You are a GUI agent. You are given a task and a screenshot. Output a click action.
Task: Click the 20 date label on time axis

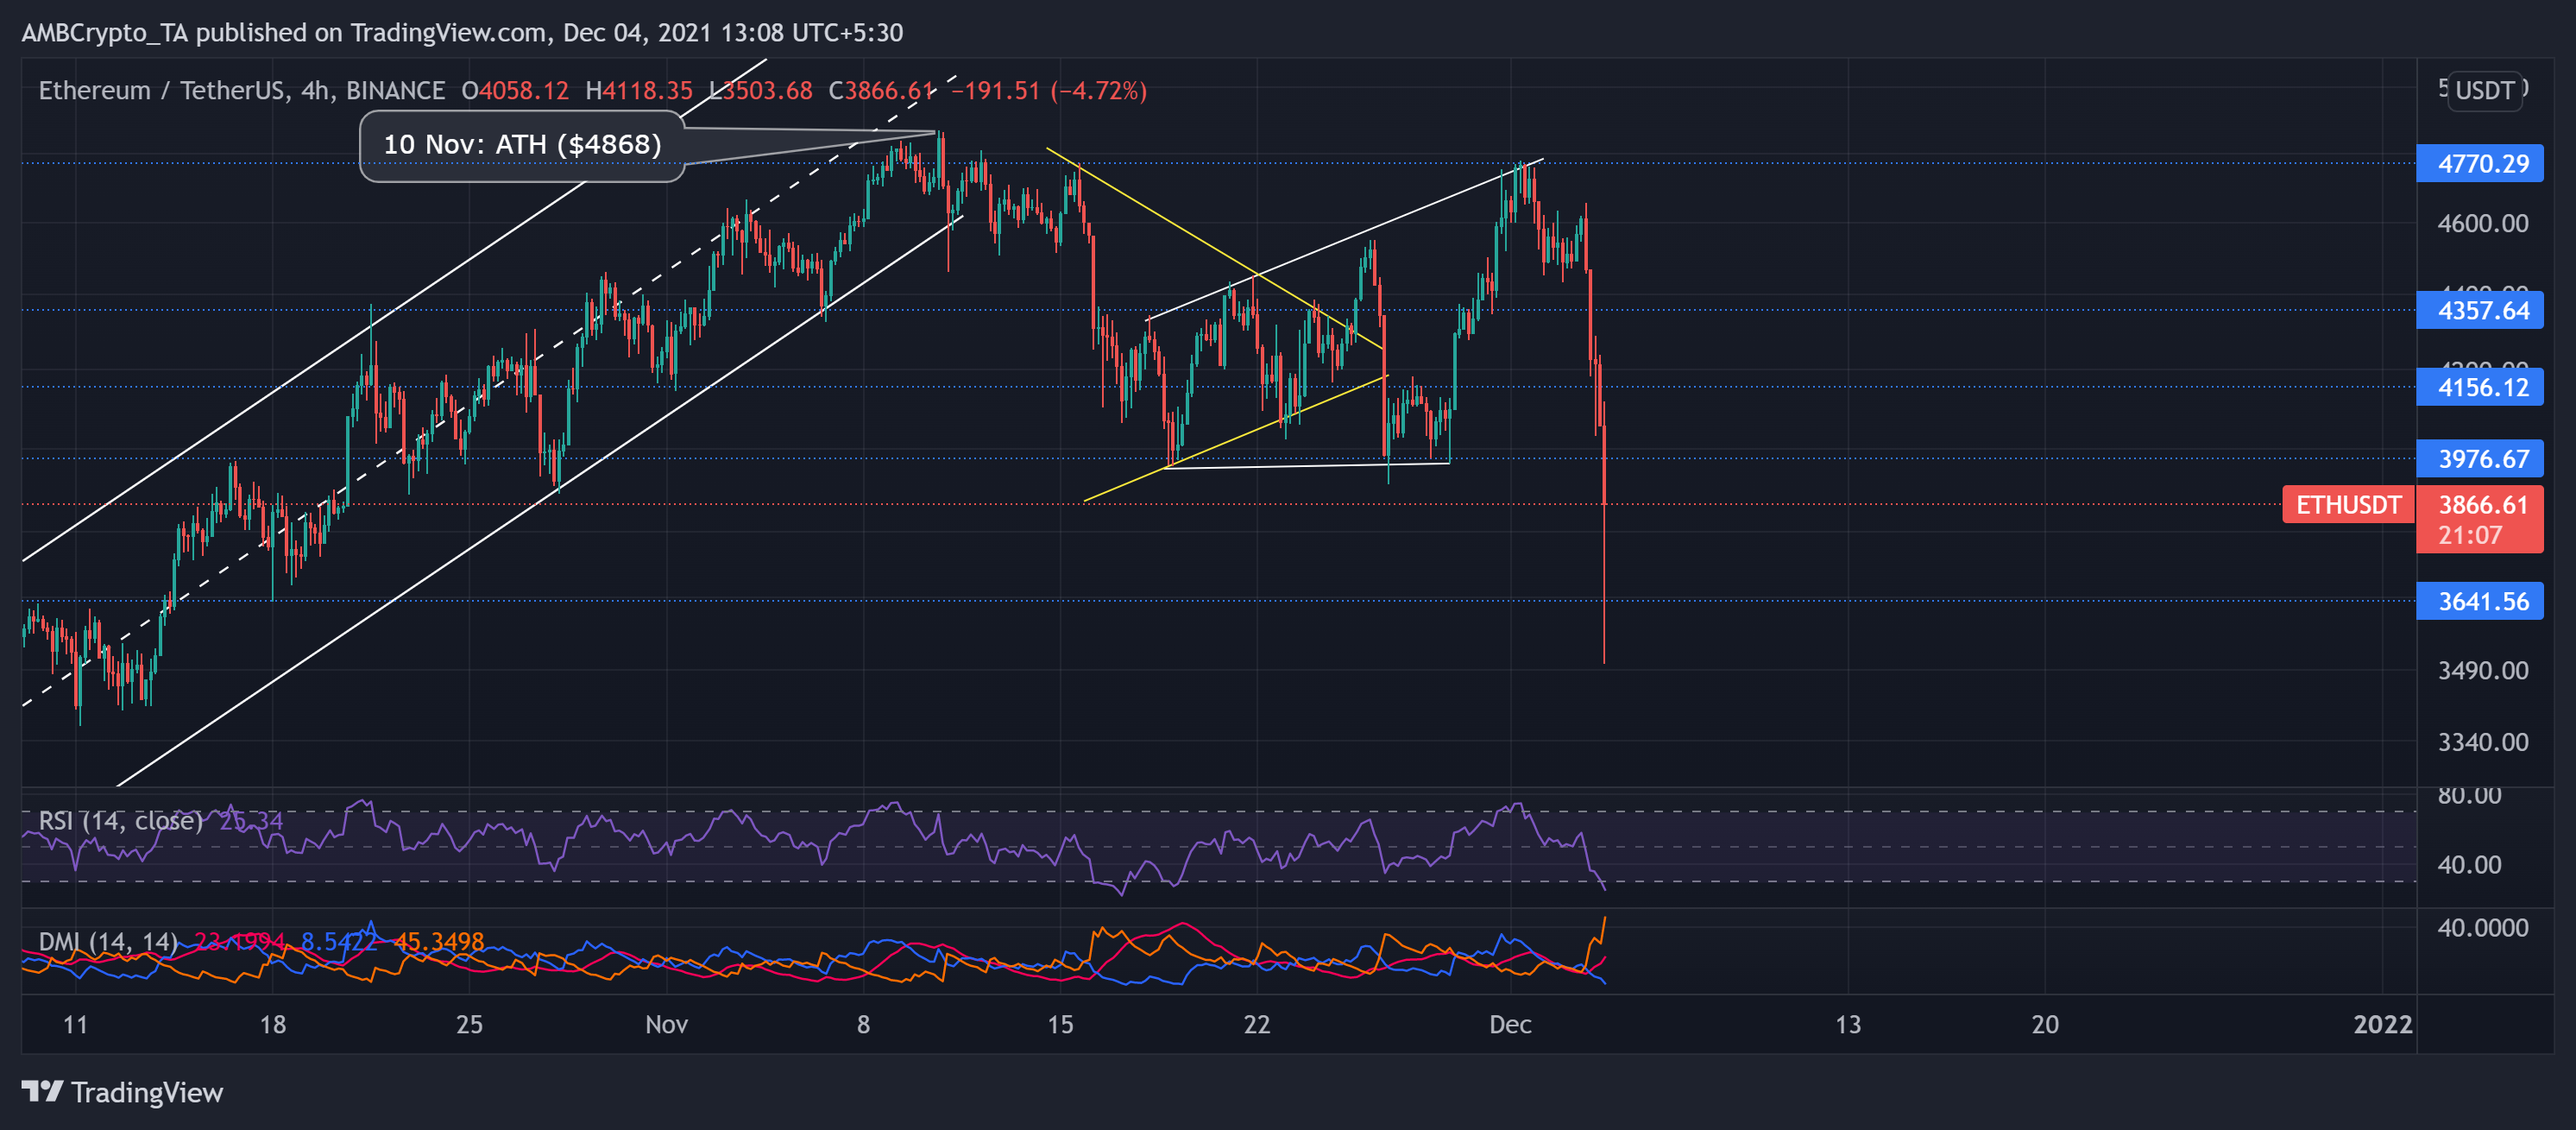coord(2045,1024)
